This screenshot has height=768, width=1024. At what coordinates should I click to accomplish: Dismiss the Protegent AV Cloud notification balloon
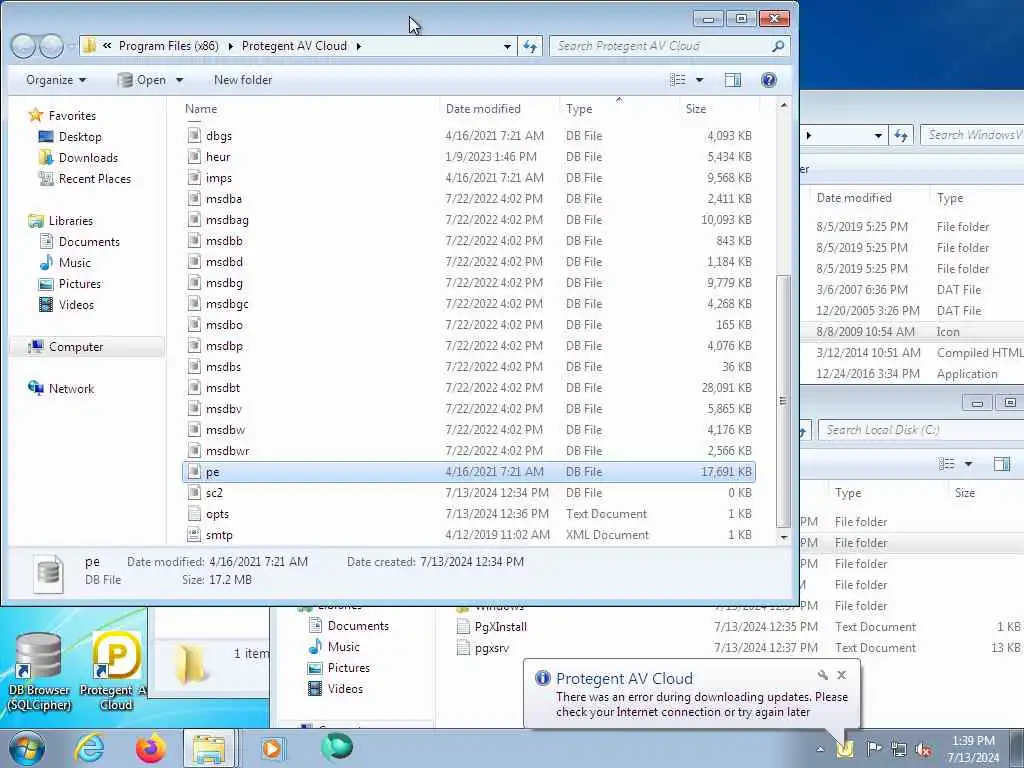click(x=842, y=675)
